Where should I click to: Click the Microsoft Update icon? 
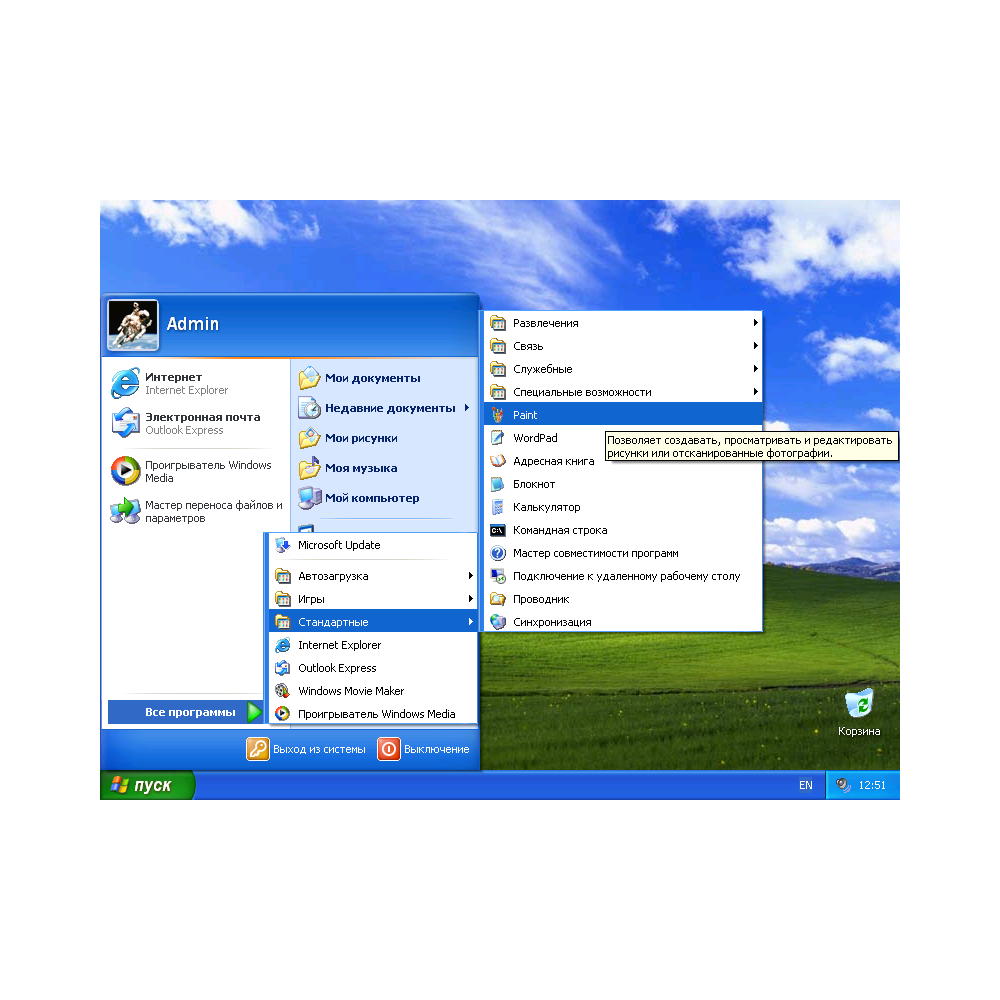coord(283,545)
